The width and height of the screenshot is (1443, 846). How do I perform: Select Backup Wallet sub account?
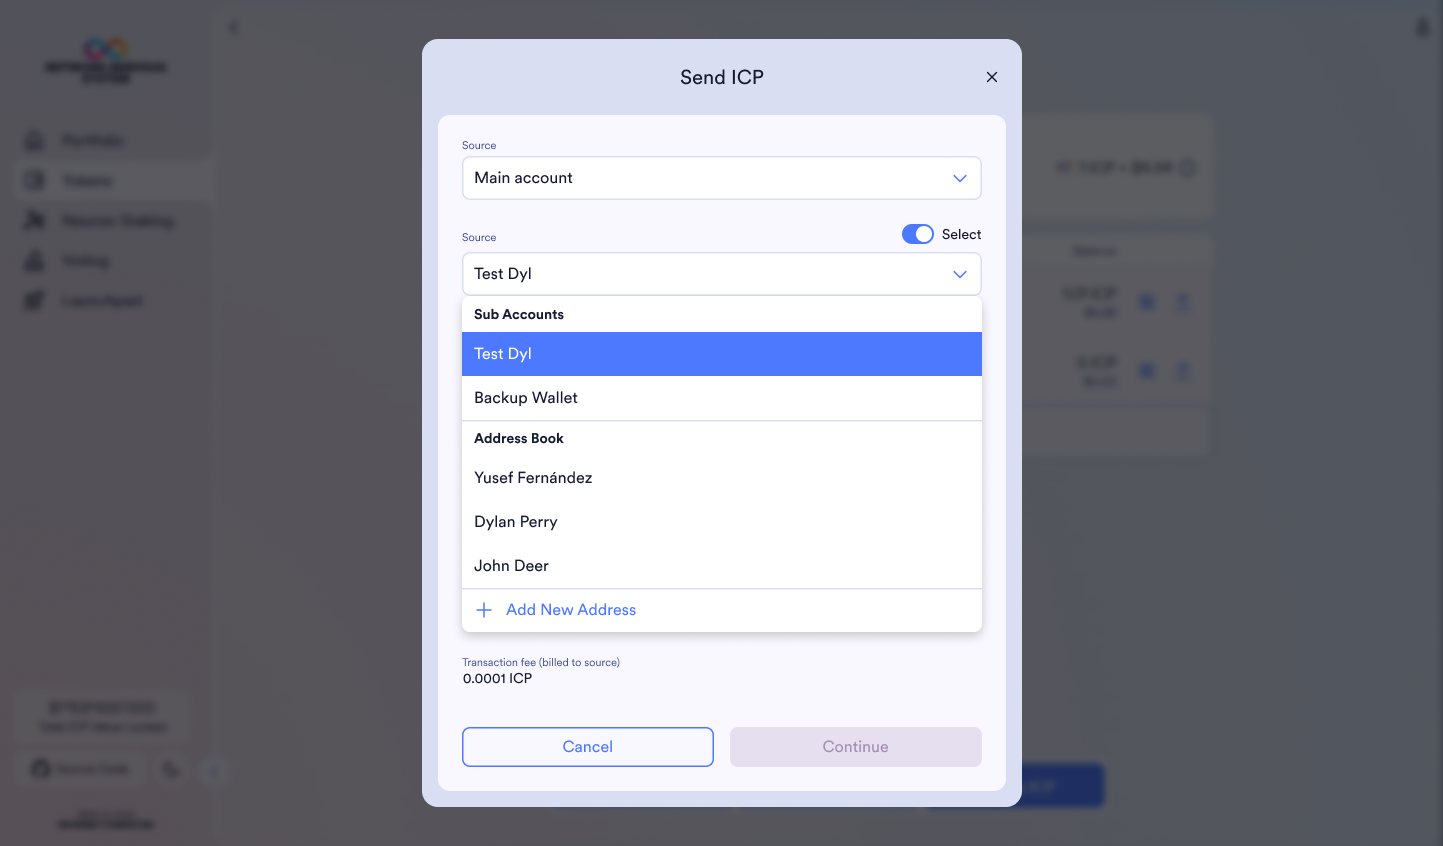click(526, 398)
